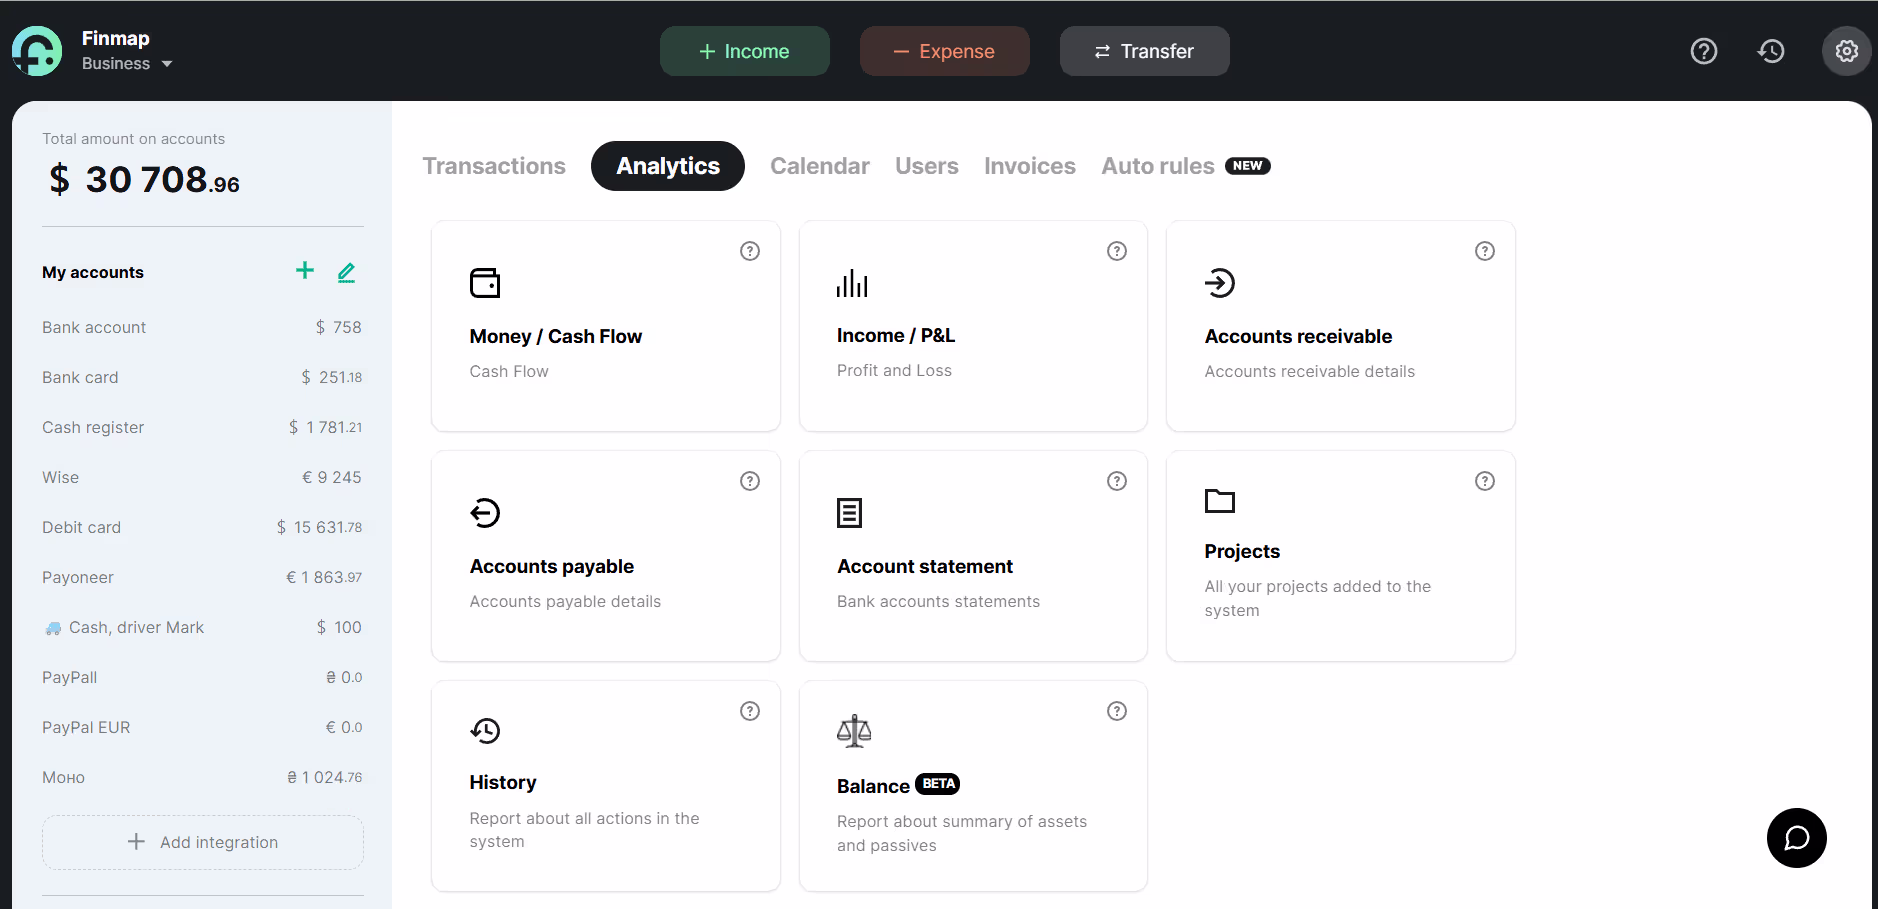Open the help tooltip on Money / Cash Flow card
The width and height of the screenshot is (1878, 909).
tap(750, 251)
